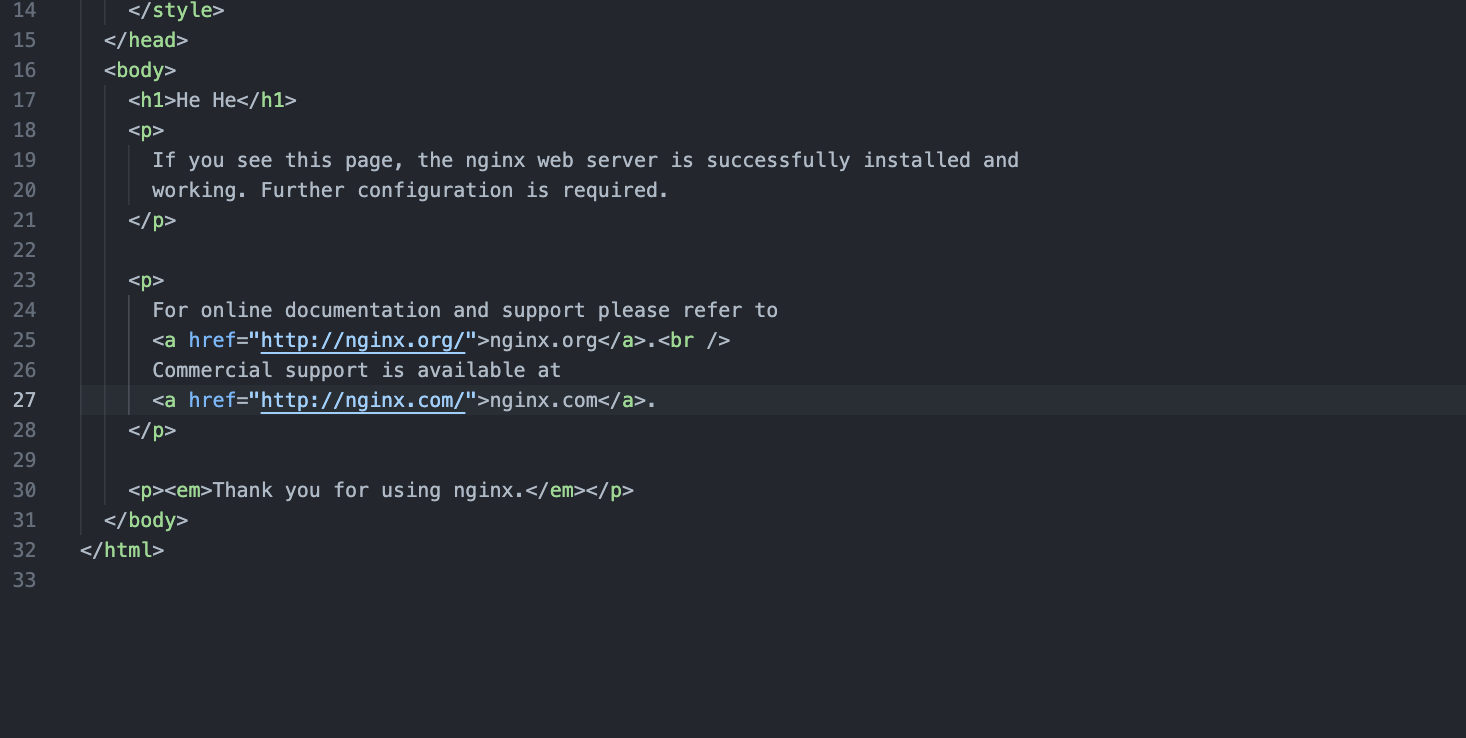Viewport: 1466px width, 738px height.
Task: Click text 'Commercial support is available at'
Action: (x=357, y=370)
